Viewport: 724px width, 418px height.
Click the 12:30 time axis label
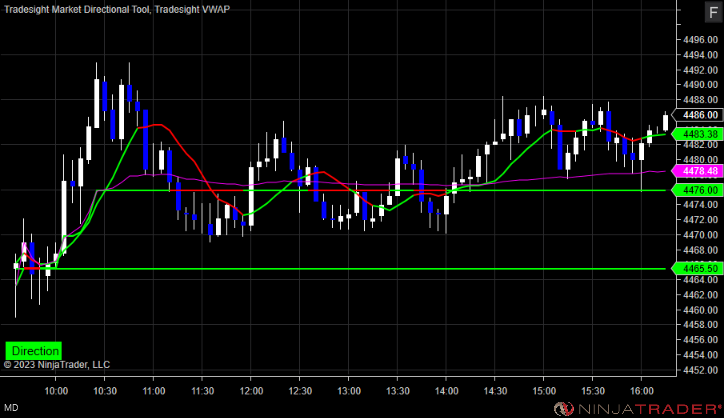300,391
